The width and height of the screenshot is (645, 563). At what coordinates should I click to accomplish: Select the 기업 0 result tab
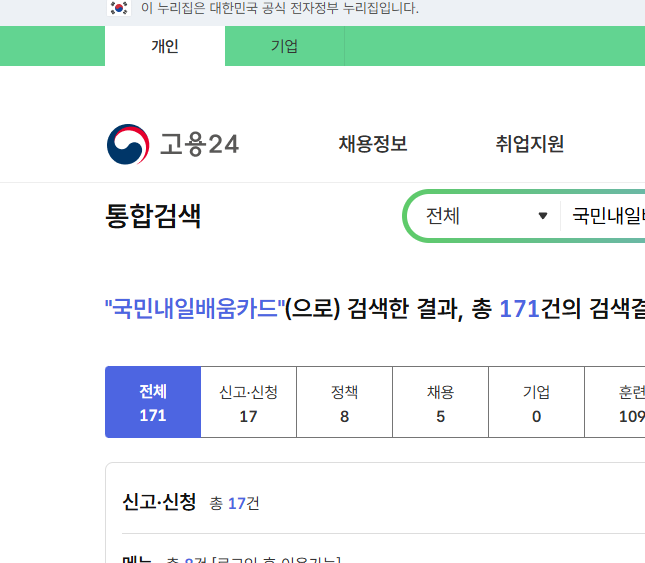click(x=536, y=402)
